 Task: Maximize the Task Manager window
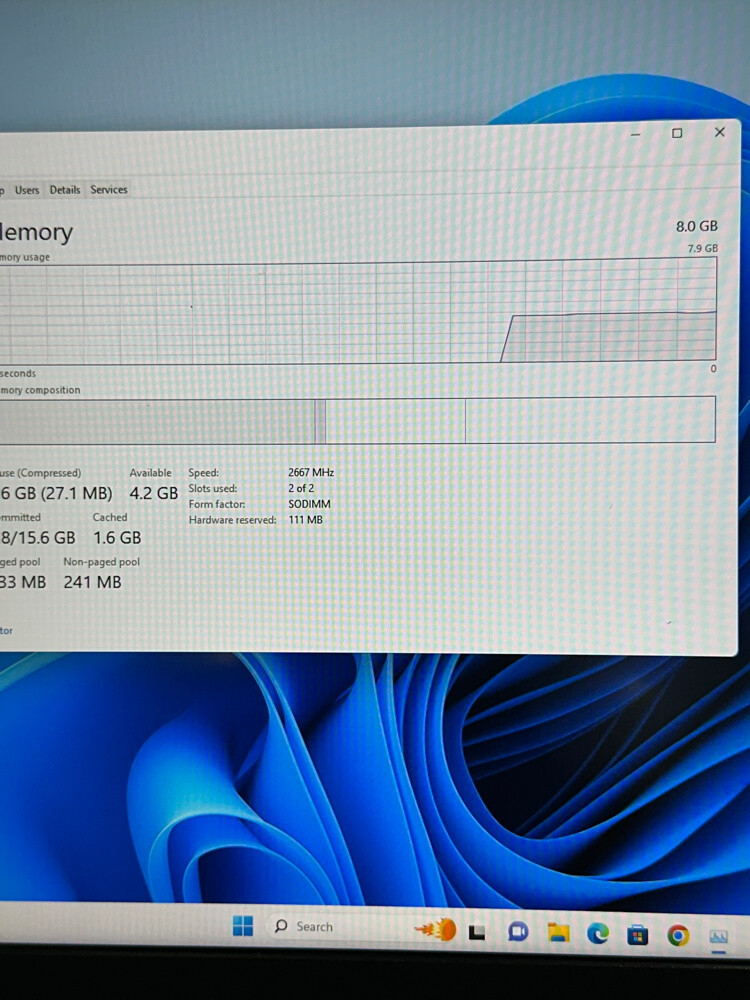[677, 133]
